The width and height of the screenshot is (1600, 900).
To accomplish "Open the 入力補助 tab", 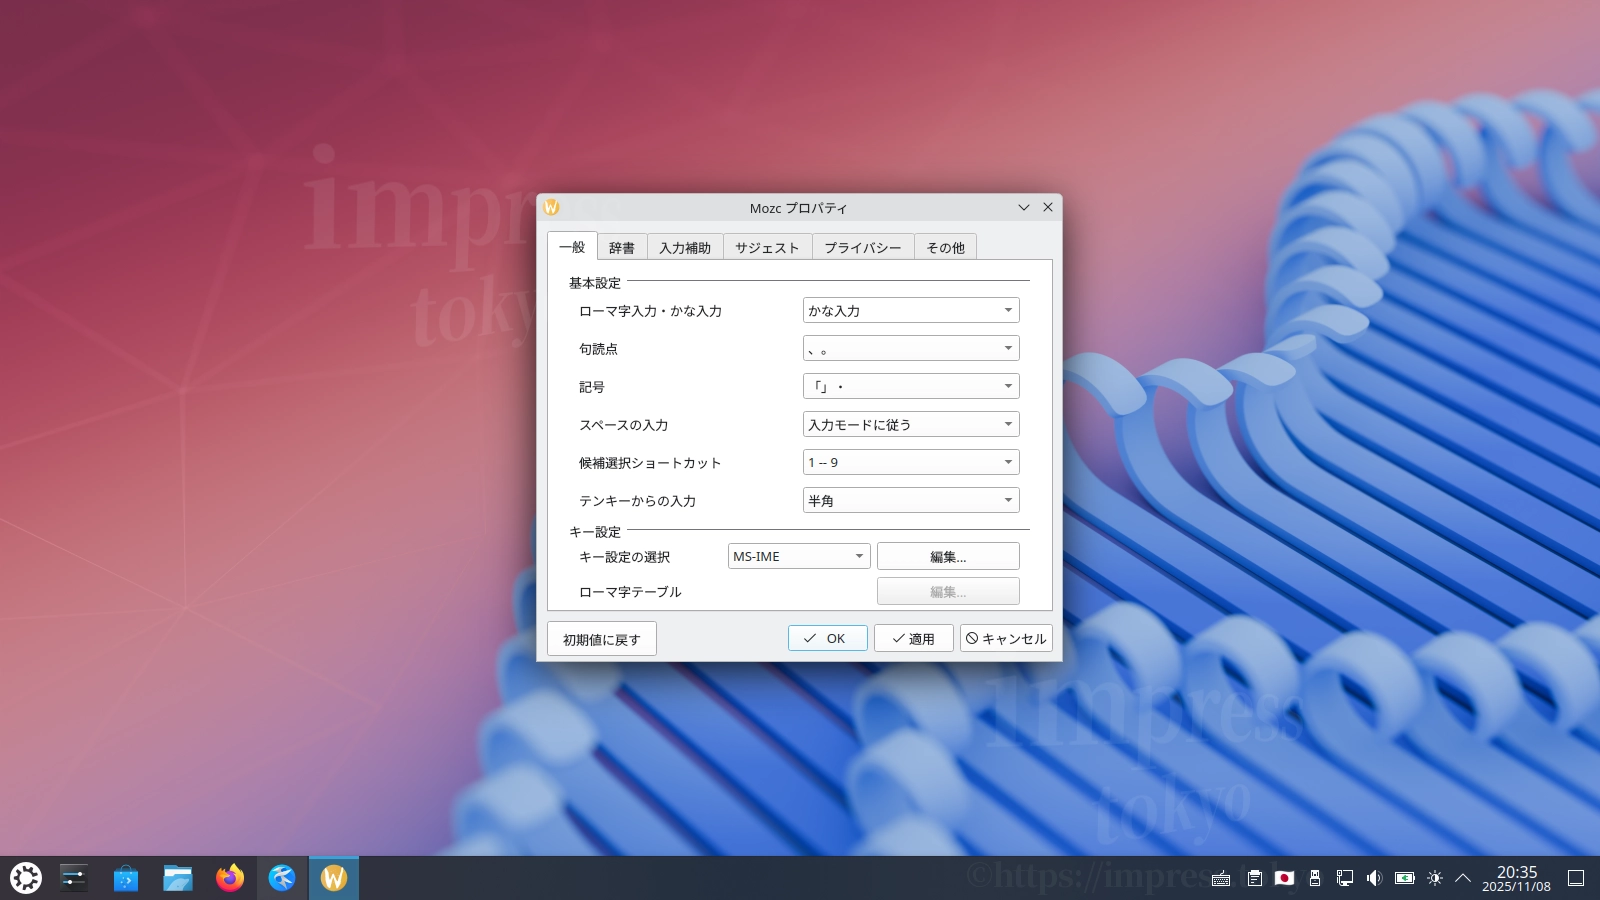I will [685, 247].
